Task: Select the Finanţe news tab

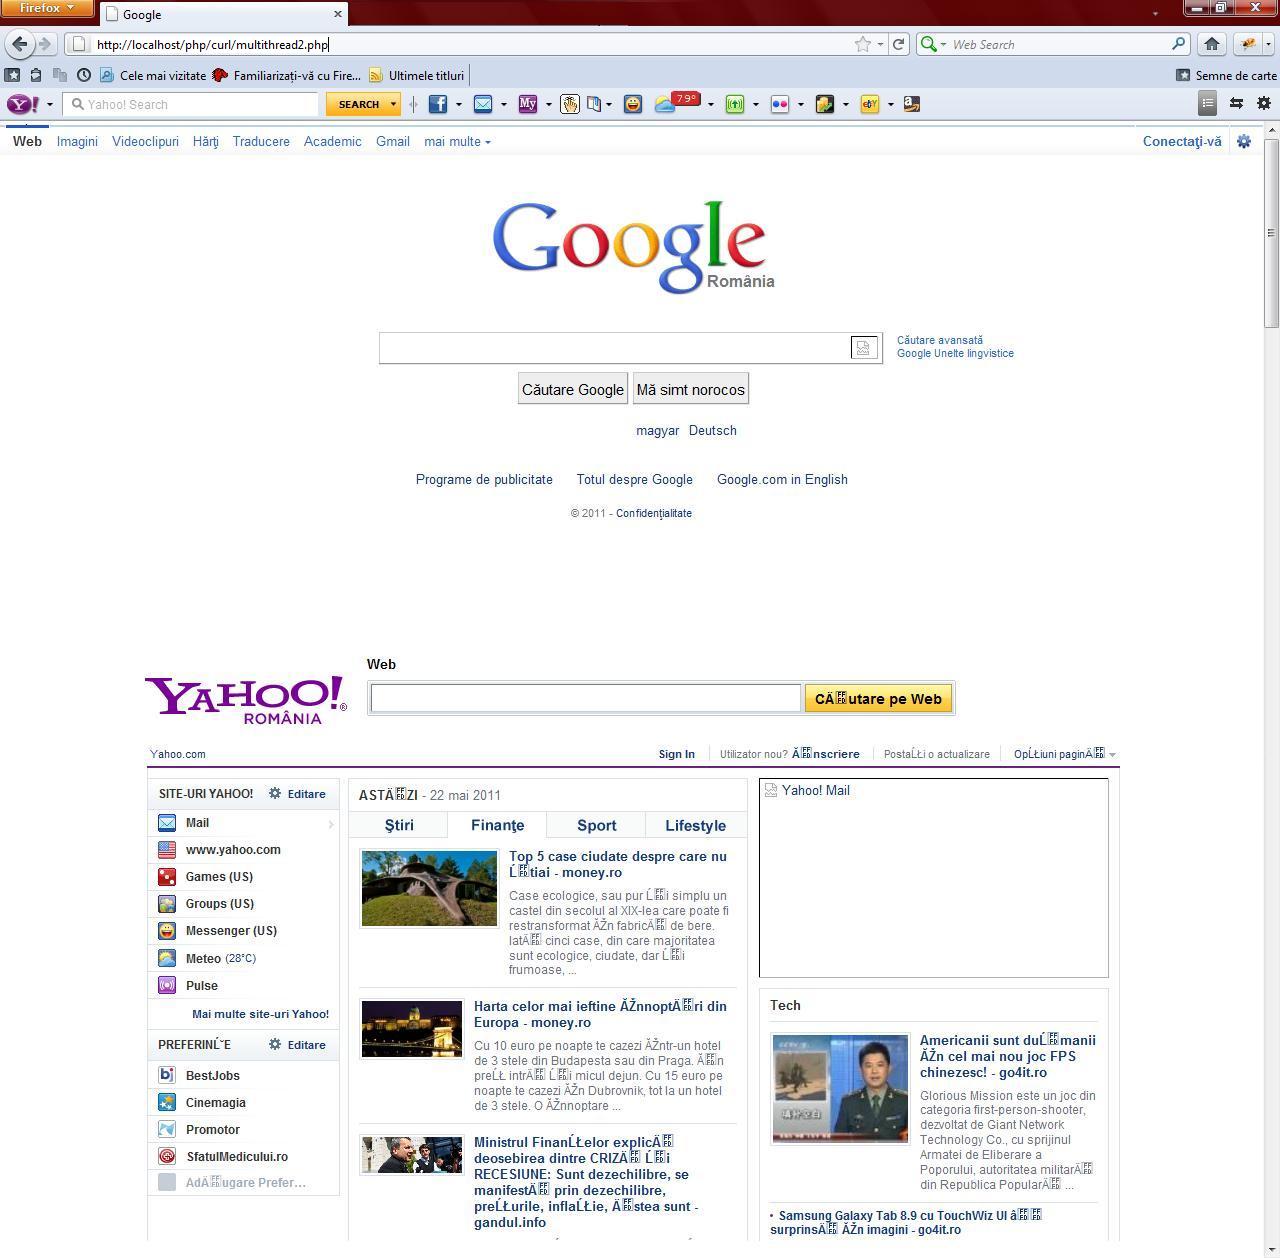Action: (497, 825)
